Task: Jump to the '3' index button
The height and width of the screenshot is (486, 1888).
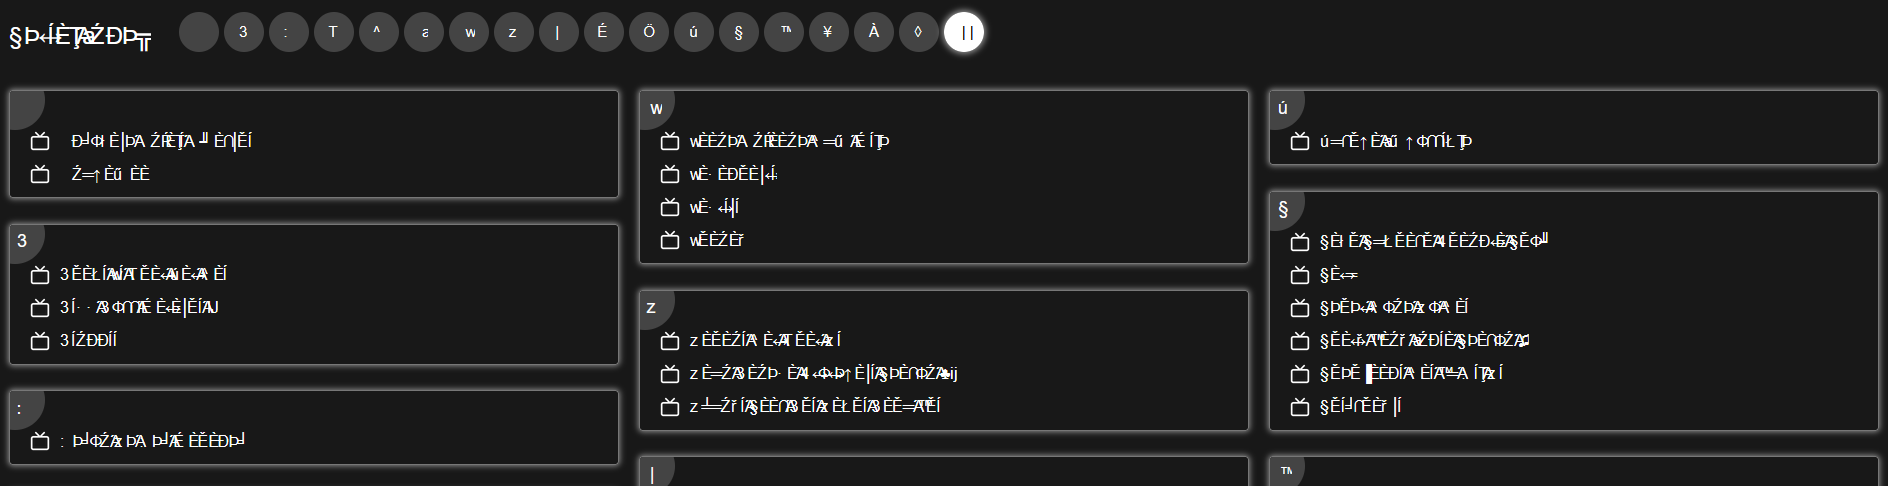Action: [x=243, y=32]
